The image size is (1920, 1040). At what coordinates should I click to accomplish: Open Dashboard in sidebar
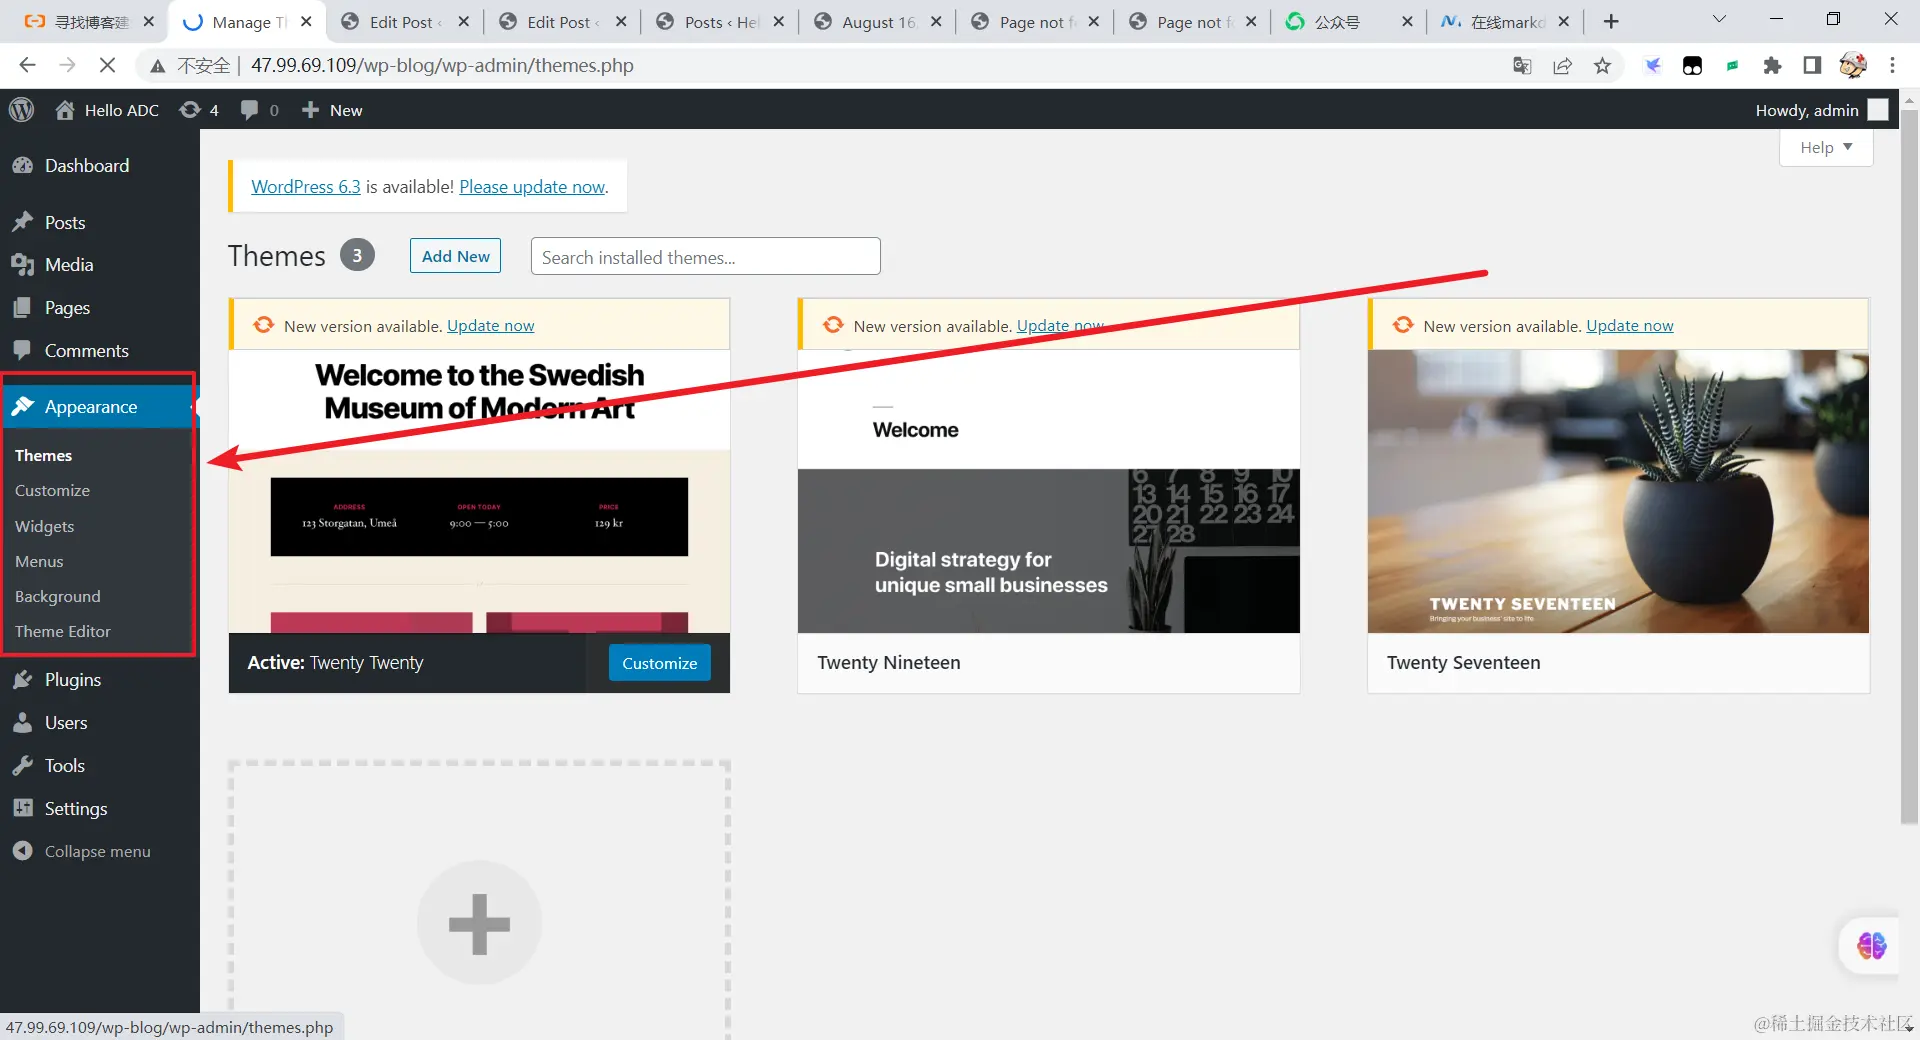[x=87, y=166]
